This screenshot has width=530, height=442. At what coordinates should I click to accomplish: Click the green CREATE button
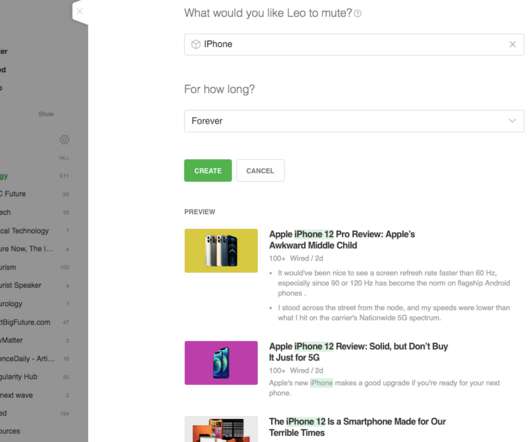tap(208, 171)
